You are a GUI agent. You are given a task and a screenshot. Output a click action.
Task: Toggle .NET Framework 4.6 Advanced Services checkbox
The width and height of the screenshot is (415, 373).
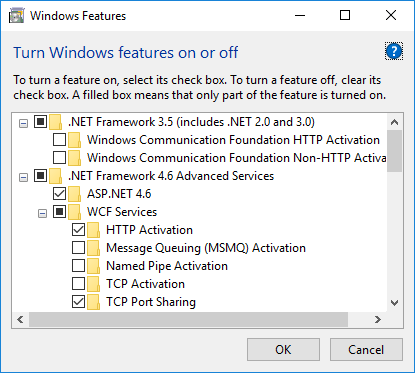click(40, 175)
